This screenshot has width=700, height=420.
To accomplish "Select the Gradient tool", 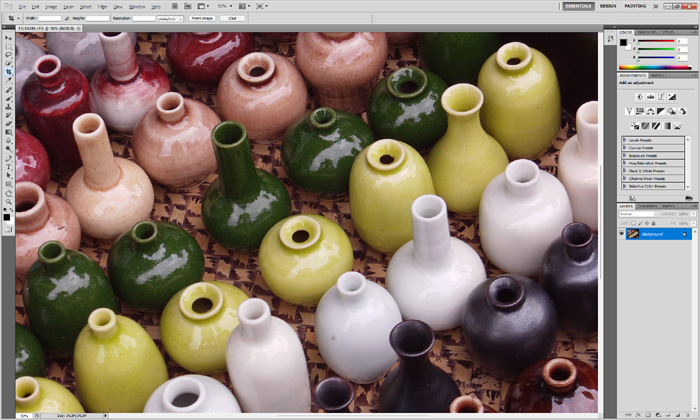I will [8, 133].
